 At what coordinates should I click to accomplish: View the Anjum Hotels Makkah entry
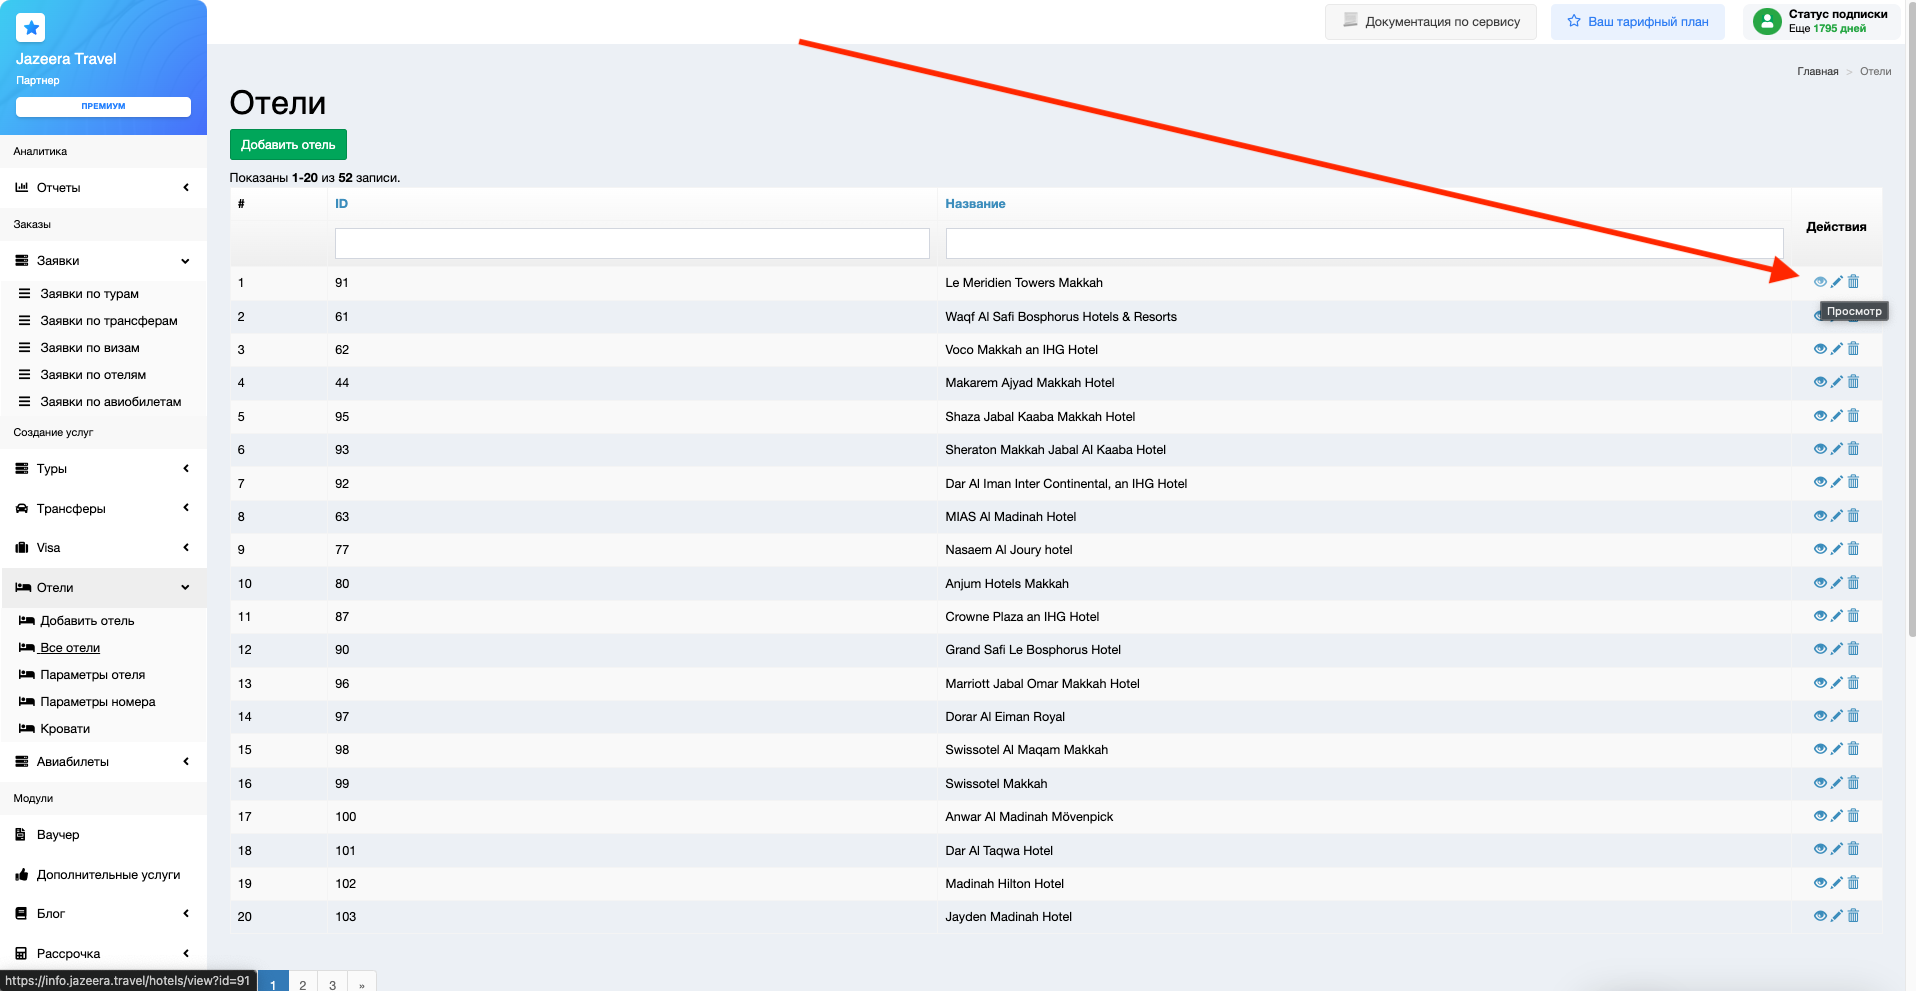click(x=1820, y=583)
